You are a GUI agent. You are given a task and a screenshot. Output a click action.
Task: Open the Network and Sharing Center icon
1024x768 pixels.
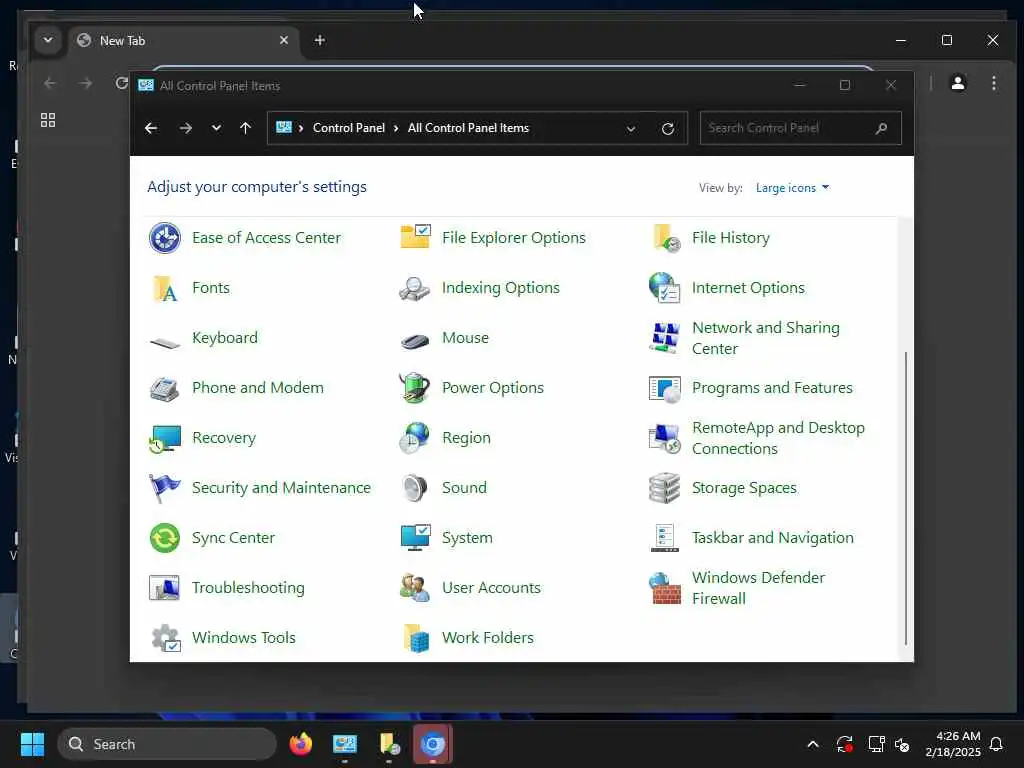tap(665, 338)
